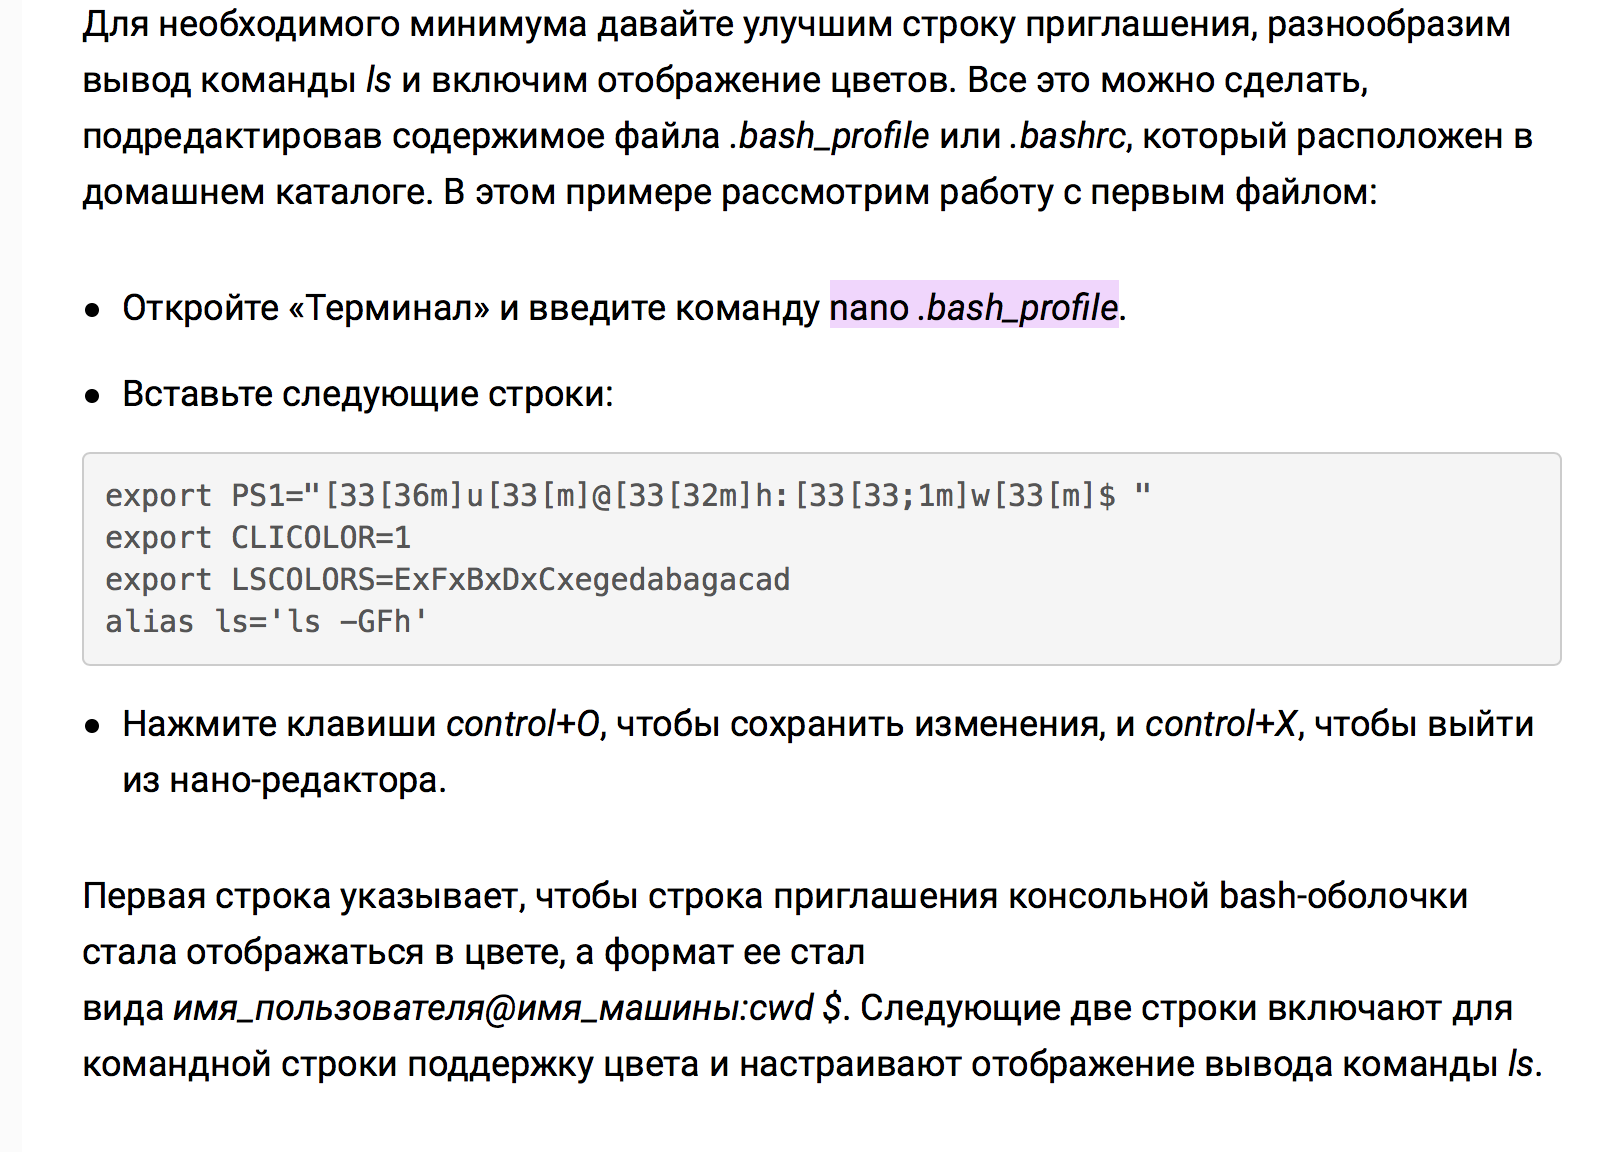
Task: Click the export CLICOLOR=1 line
Action: tap(258, 537)
